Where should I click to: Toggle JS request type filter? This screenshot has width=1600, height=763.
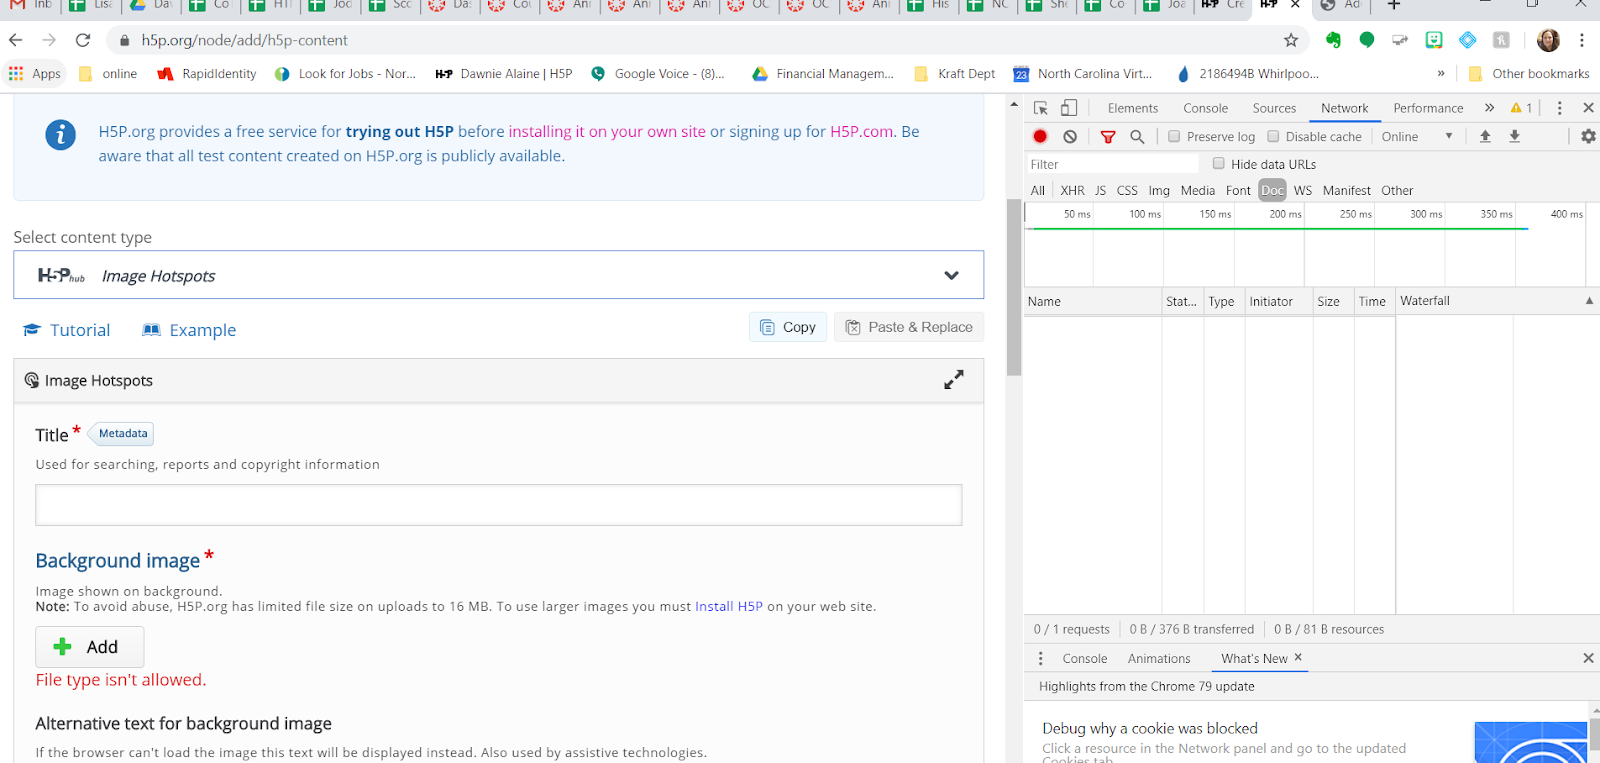point(1100,190)
